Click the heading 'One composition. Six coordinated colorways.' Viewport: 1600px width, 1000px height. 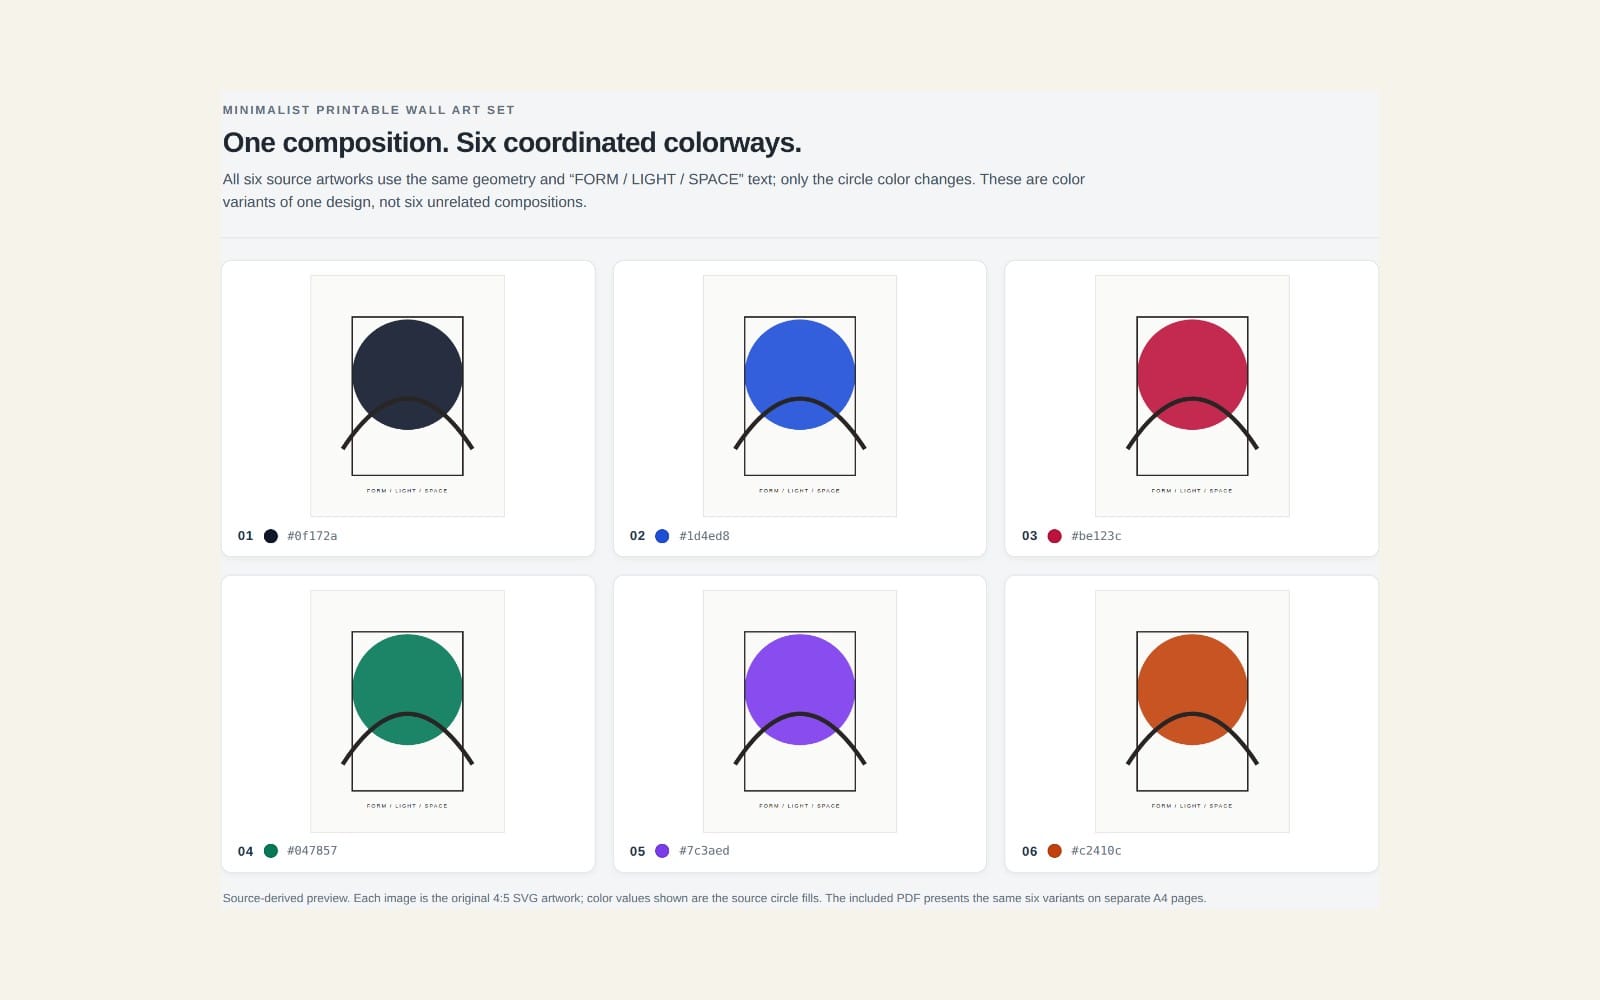pos(512,143)
